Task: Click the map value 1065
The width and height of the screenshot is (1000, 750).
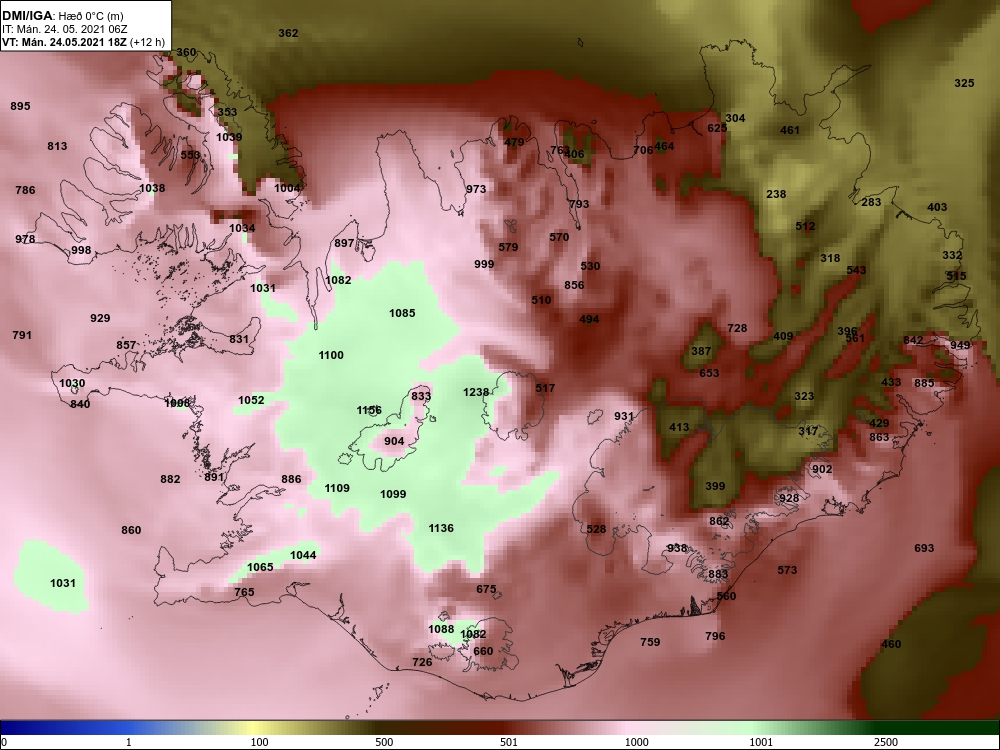Action: (260, 568)
